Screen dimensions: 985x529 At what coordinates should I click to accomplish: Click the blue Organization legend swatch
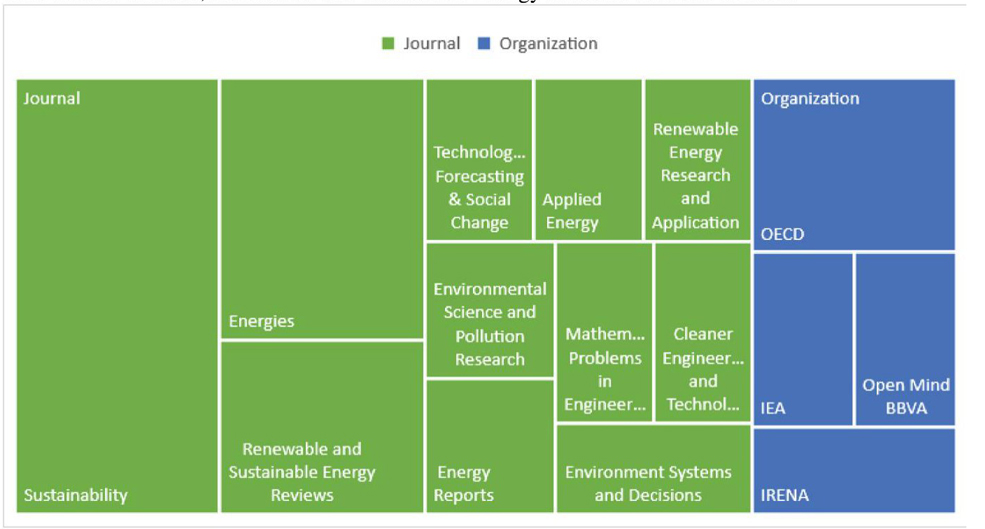tap(485, 44)
